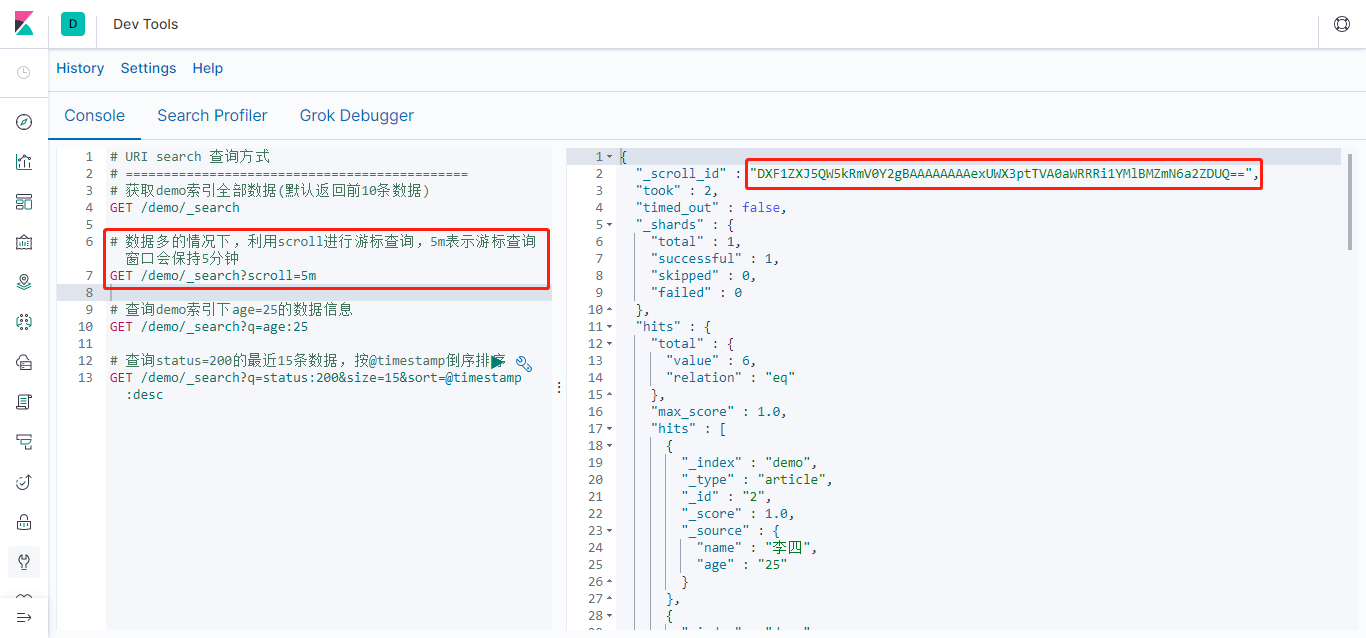Open the space selector avatar D
The width and height of the screenshot is (1366, 638).
pyautogui.click(x=73, y=24)
